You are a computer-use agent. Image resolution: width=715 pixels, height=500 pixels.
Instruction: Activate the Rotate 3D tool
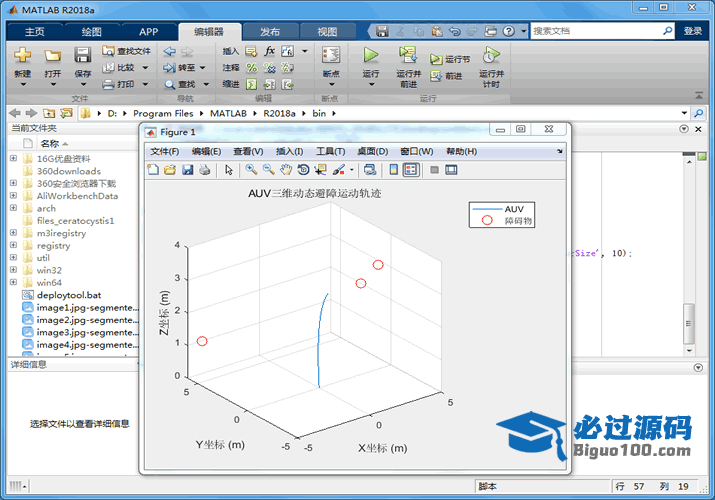[x=302, y=170]
